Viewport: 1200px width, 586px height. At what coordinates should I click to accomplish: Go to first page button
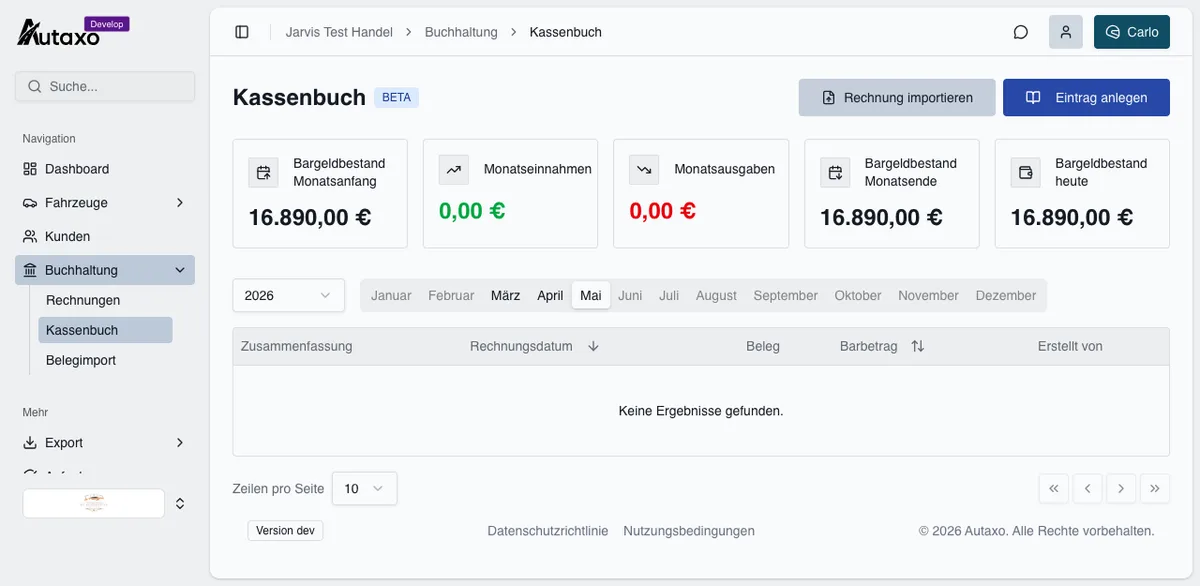(x=1053, y=488)
